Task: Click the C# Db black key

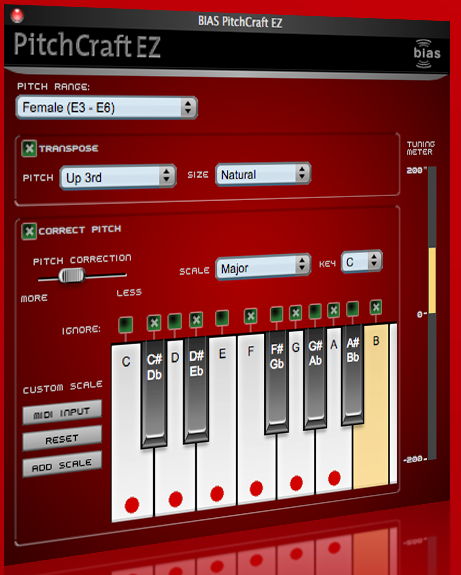Action: pyautogui.click(x=154, y=394)
